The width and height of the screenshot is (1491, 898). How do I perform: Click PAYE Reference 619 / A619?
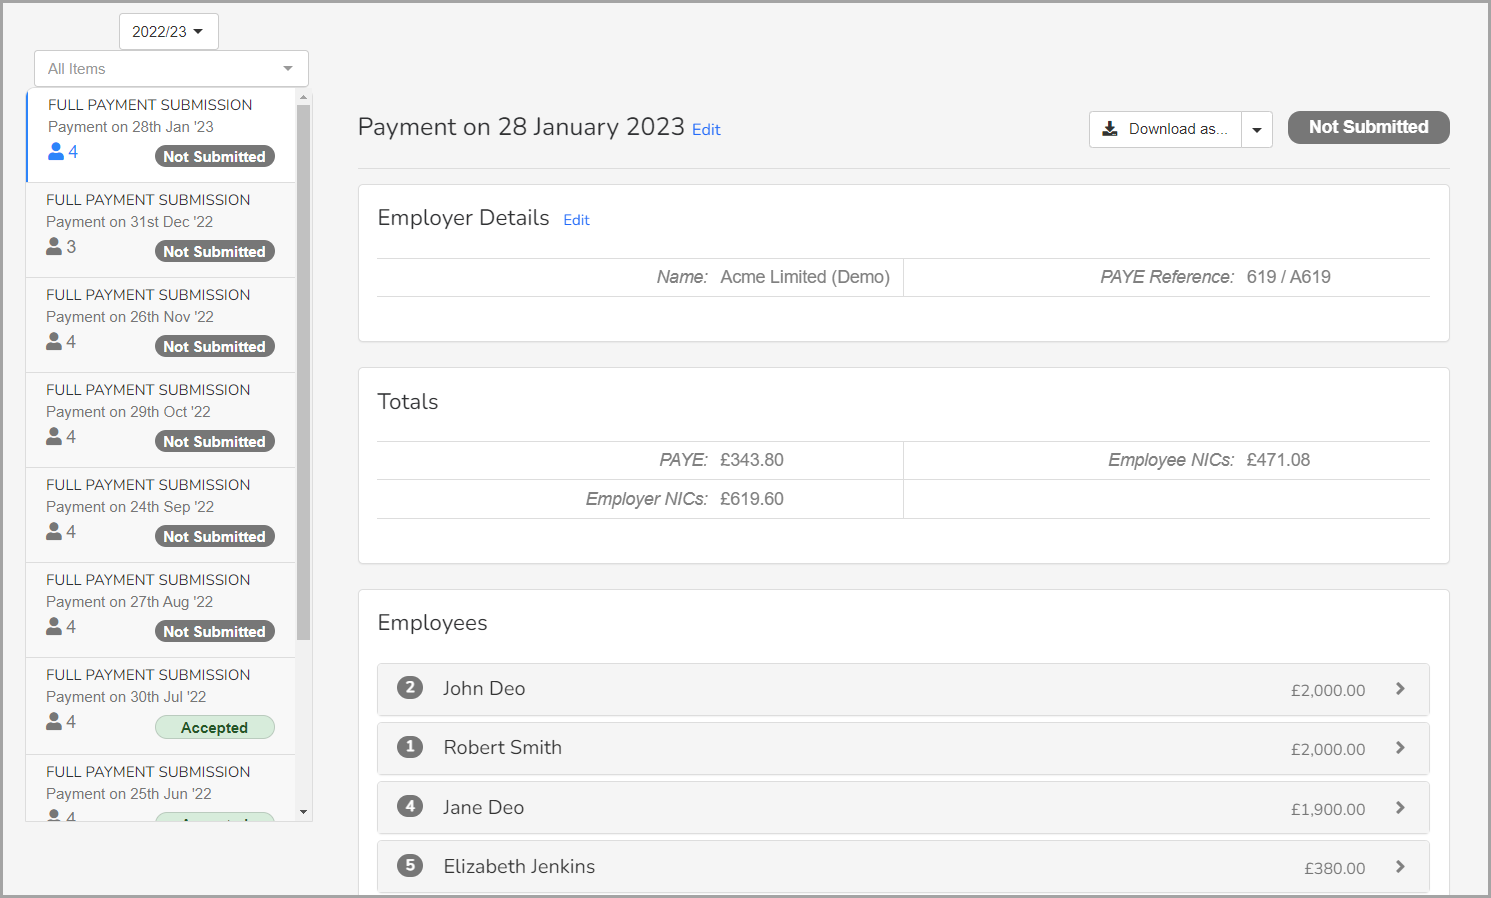[1288, 277]
